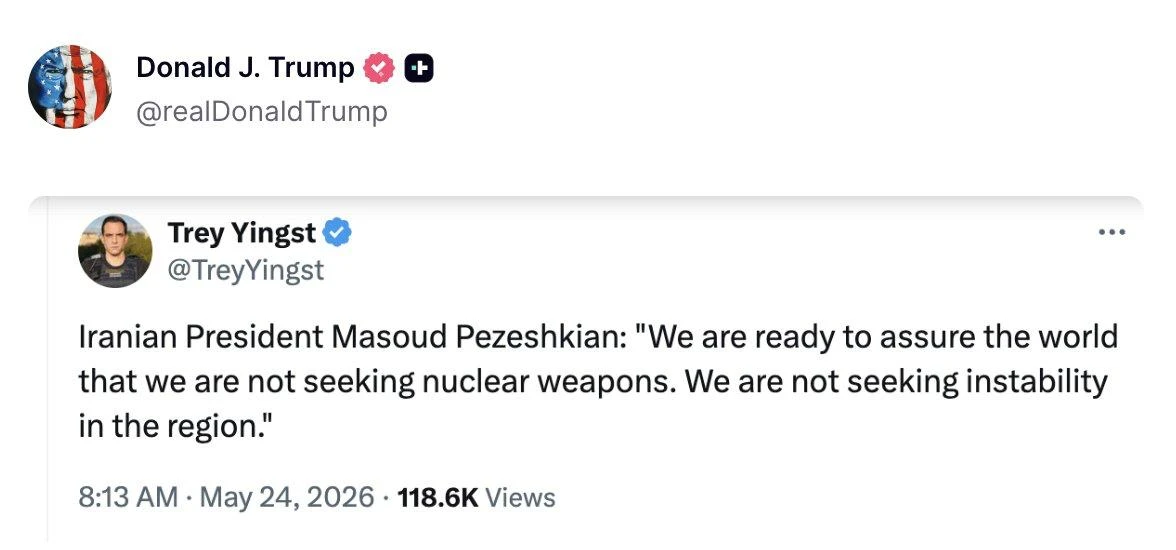Image resolution: width=1176 pixels, height=550 pixels.
Task: Click the word "instability" in the post
Action: pyautogui.click(x=1036, y=382)
